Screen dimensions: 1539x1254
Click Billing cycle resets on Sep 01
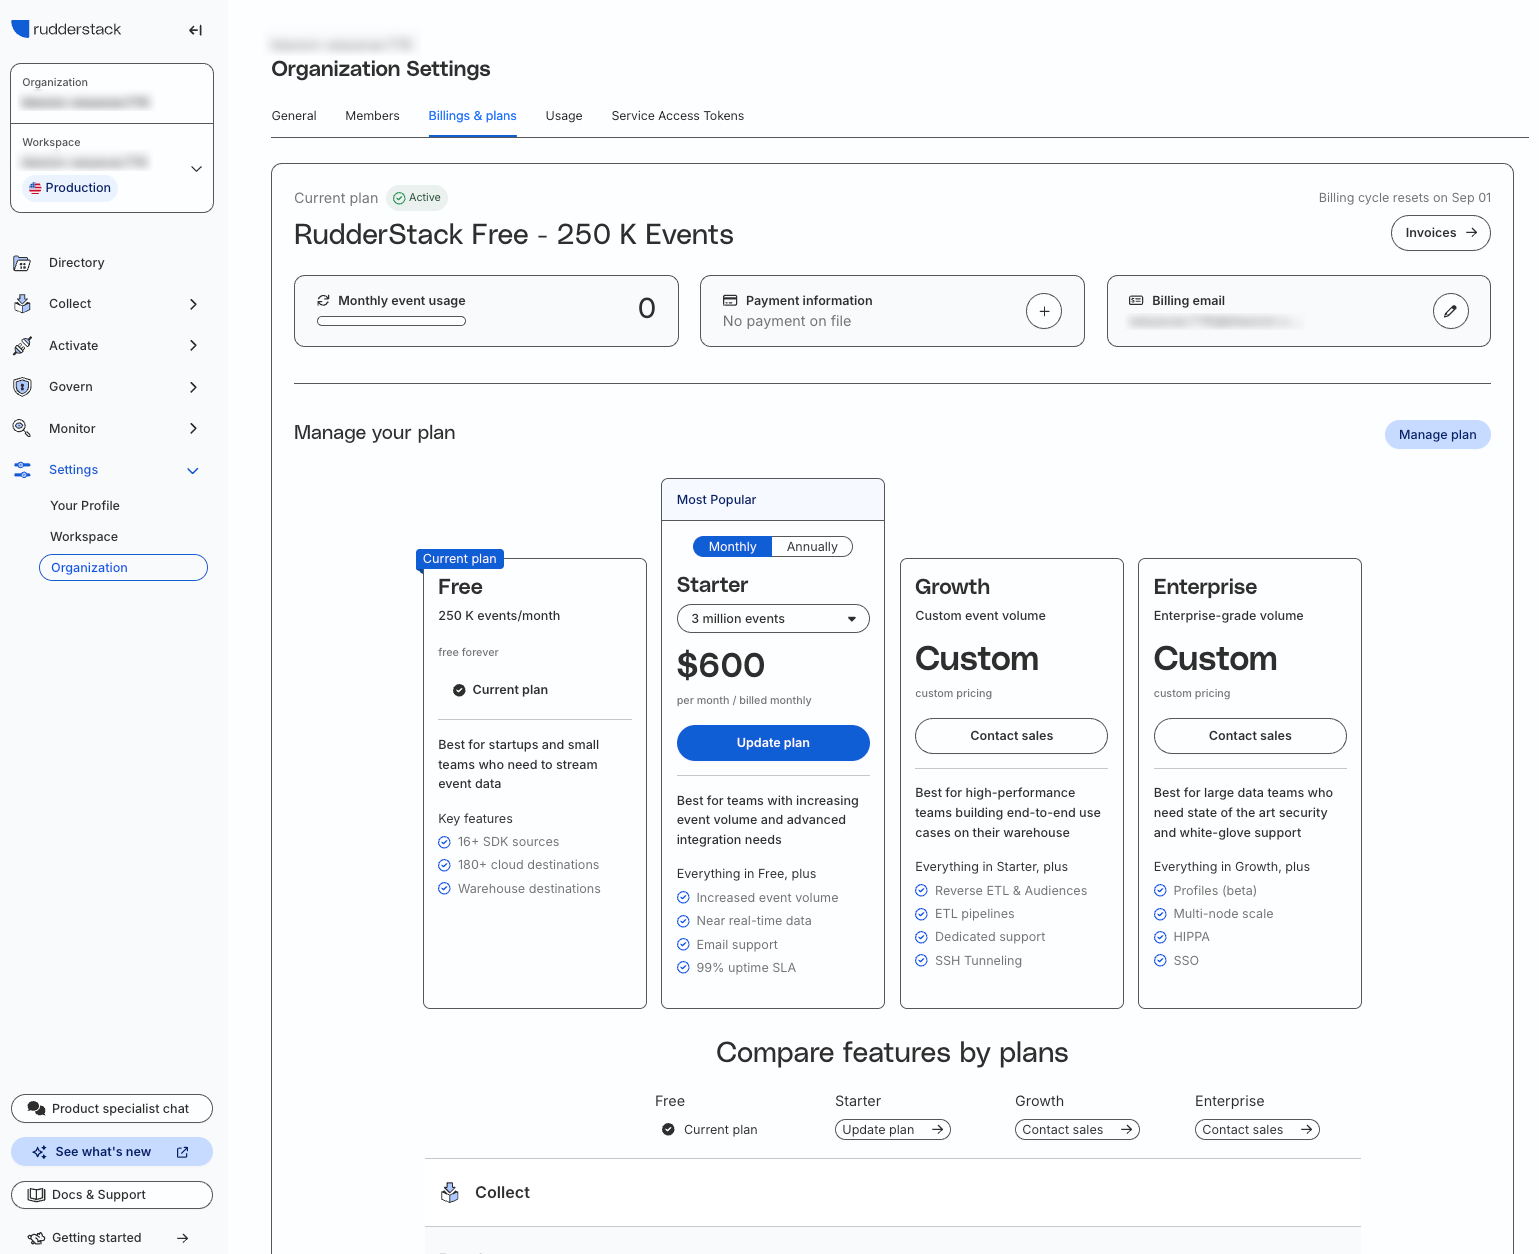1405,198
